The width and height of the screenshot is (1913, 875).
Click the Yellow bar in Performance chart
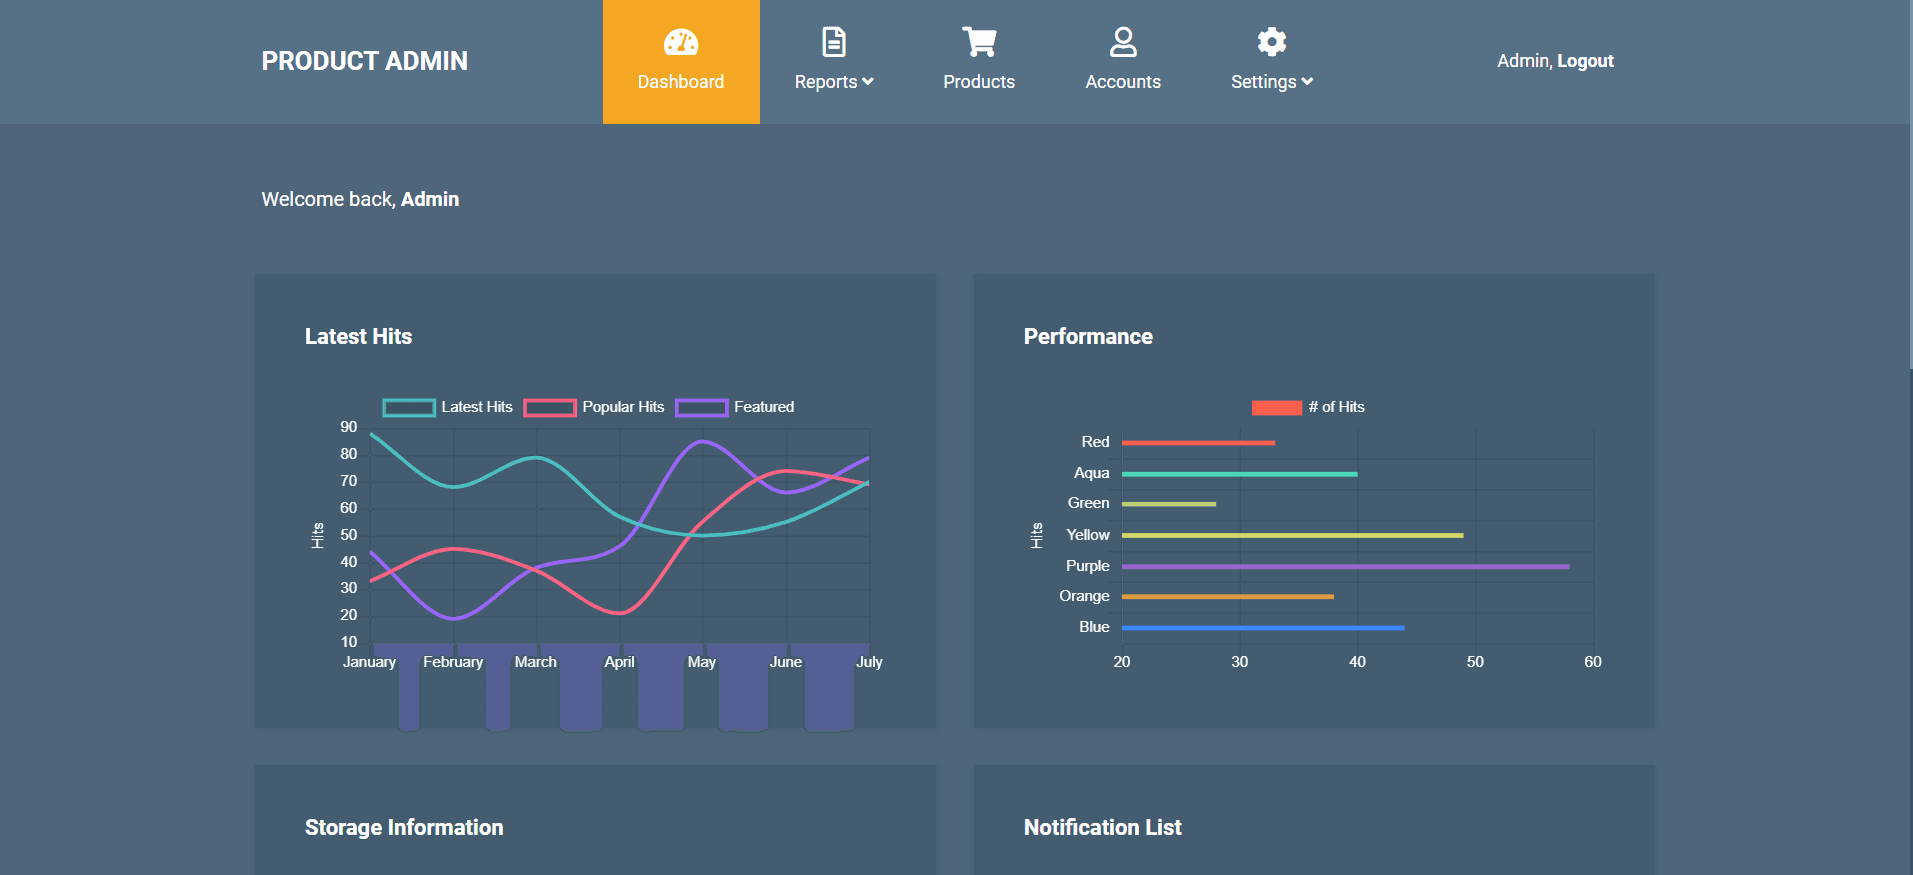(x=1292, y=536)
